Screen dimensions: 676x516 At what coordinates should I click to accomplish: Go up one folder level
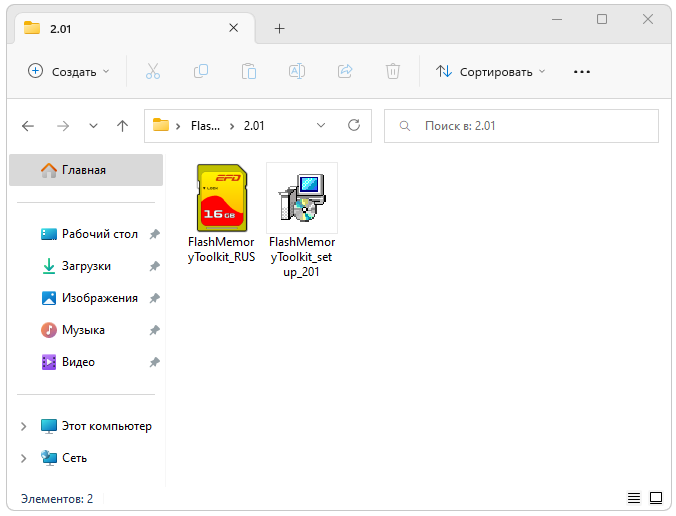(x=122, y=126)
